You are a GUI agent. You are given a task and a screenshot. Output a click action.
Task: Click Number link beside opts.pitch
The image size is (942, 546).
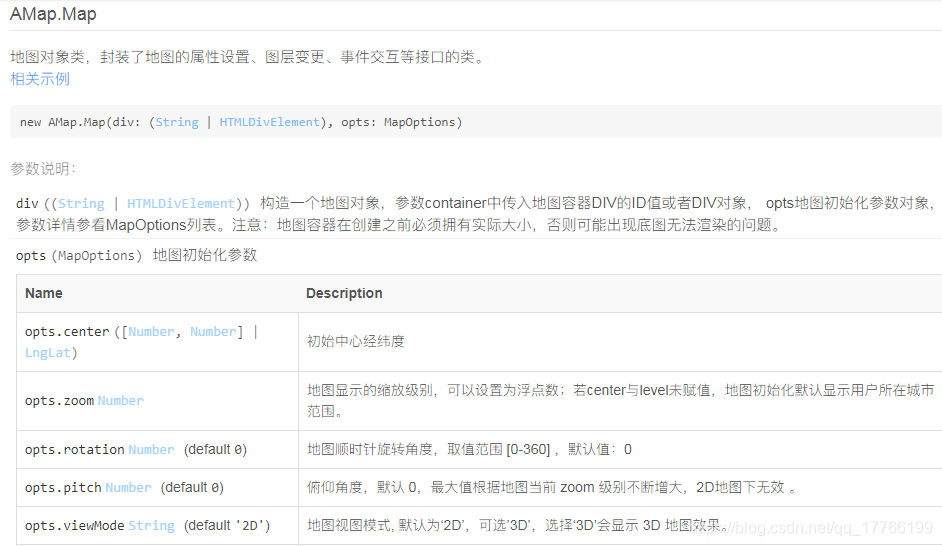pyautogui.click(x=129, y=487)
